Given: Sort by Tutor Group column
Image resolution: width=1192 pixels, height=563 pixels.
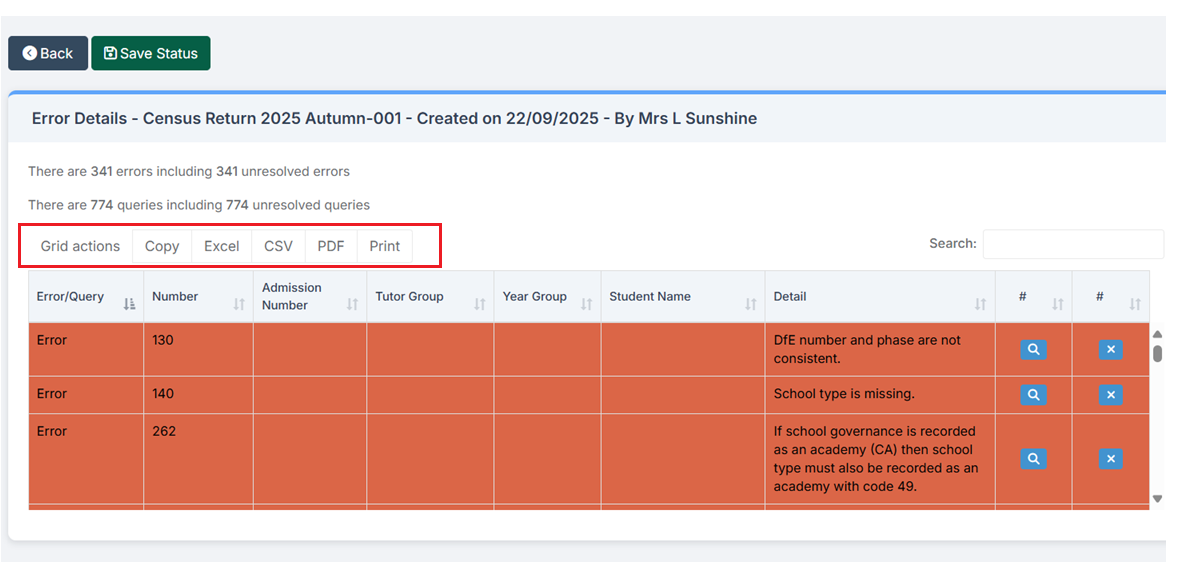Looking at the screenshot, I should (x=480, y=304).
